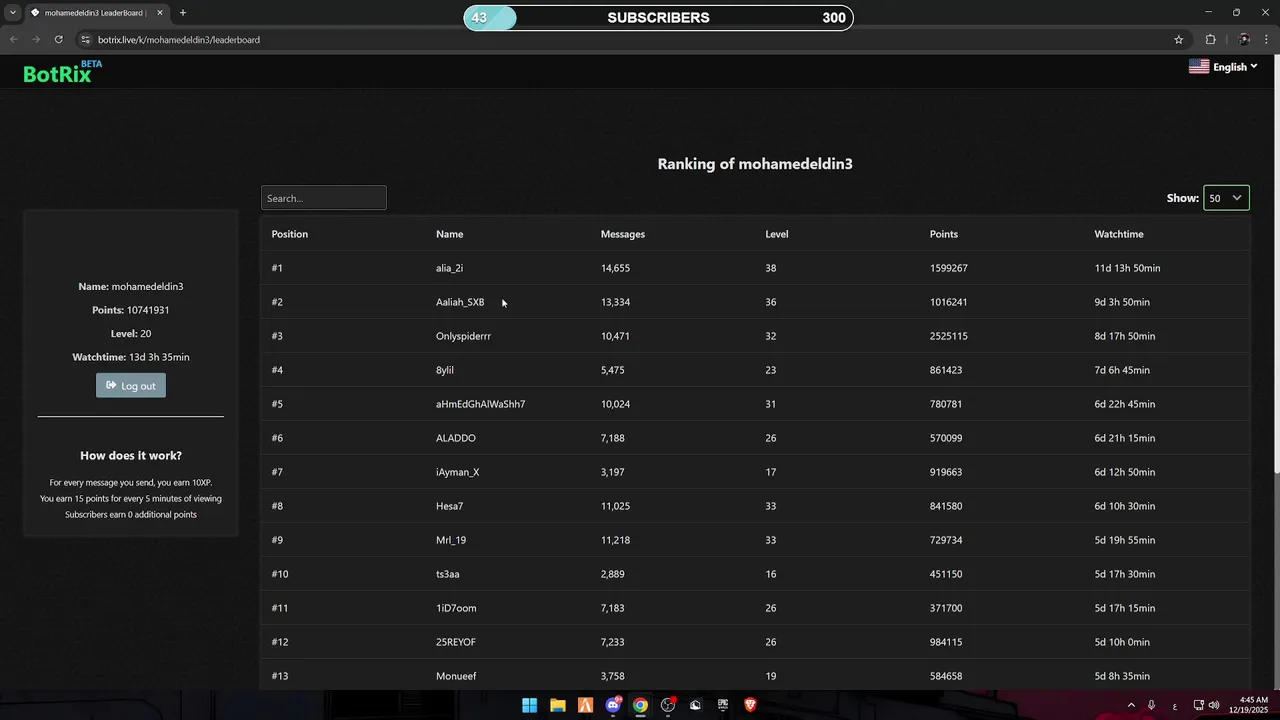Viewport: 1280px width, 720px height.
Task: Sort by the Name column header
Action: click(449, 234)
